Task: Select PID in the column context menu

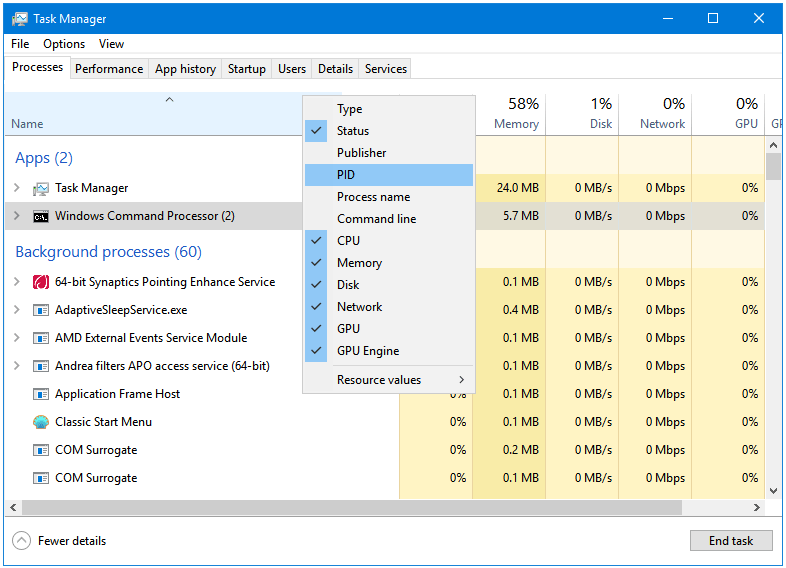Action: pyautogui.click(x=389, y=175)
